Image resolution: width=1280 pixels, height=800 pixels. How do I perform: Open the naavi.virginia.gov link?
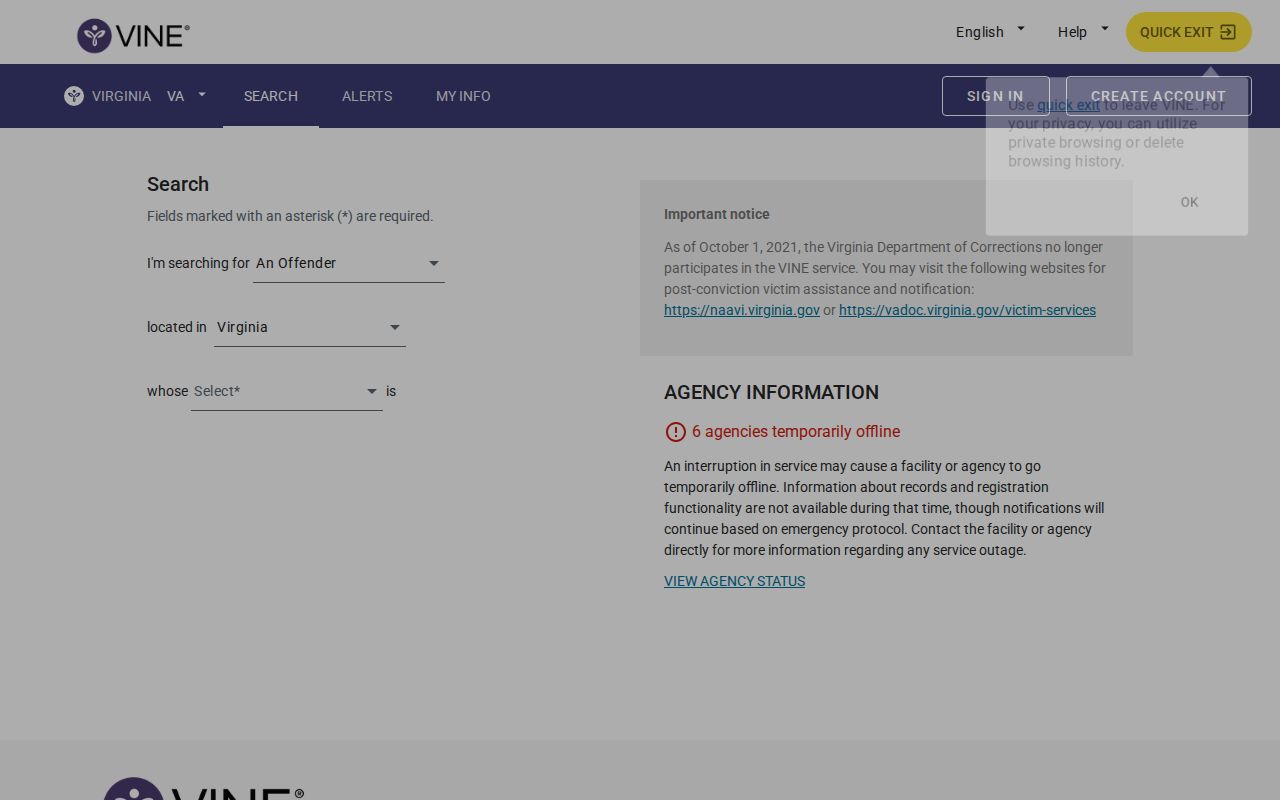(x=742, y=310)
